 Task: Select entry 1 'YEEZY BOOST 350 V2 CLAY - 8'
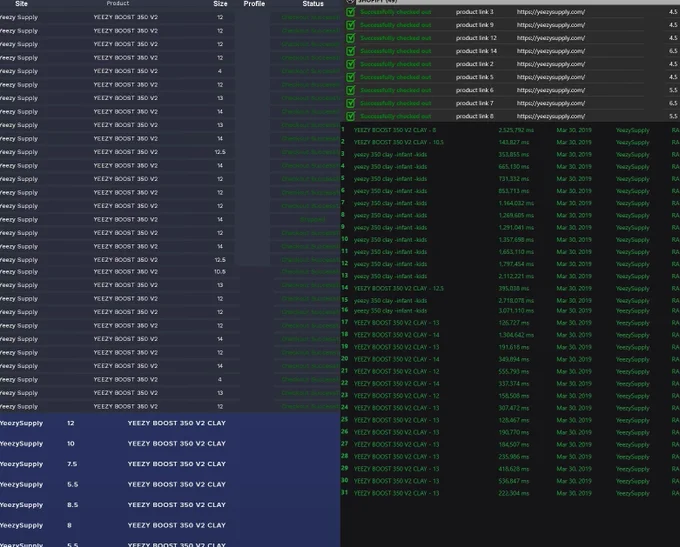[x=395, y=130]
